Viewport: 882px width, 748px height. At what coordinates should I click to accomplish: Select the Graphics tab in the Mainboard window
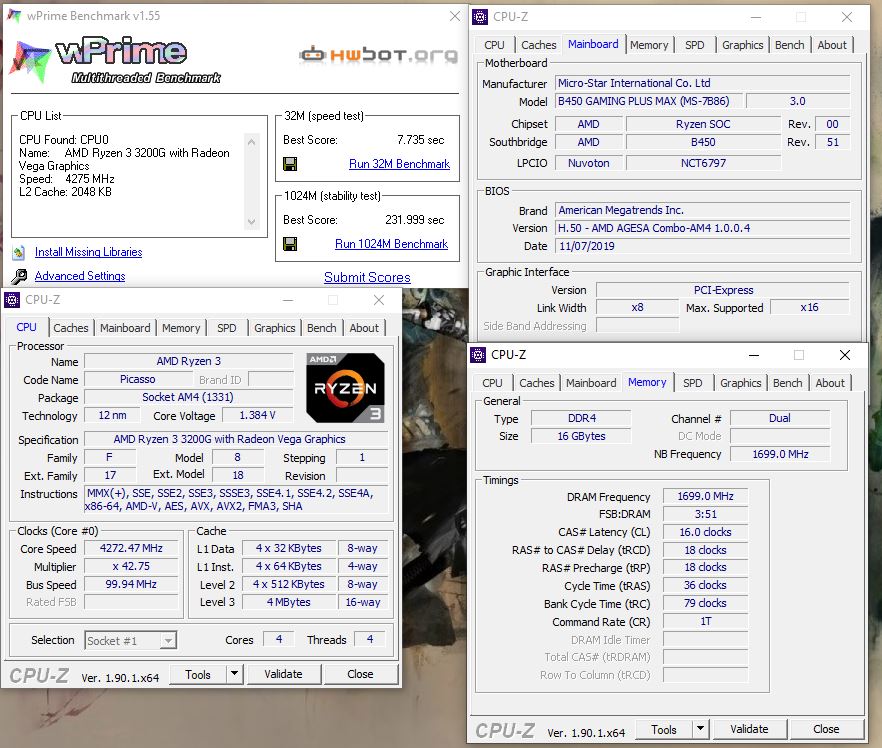pos(742,45)
